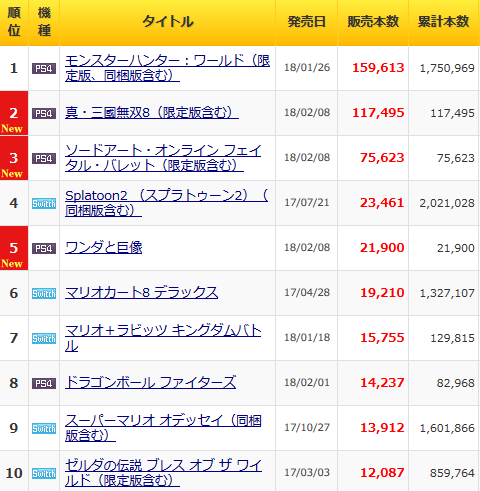Open the Splatoon2 title link
480x491 pixels.
coord(166,203)
